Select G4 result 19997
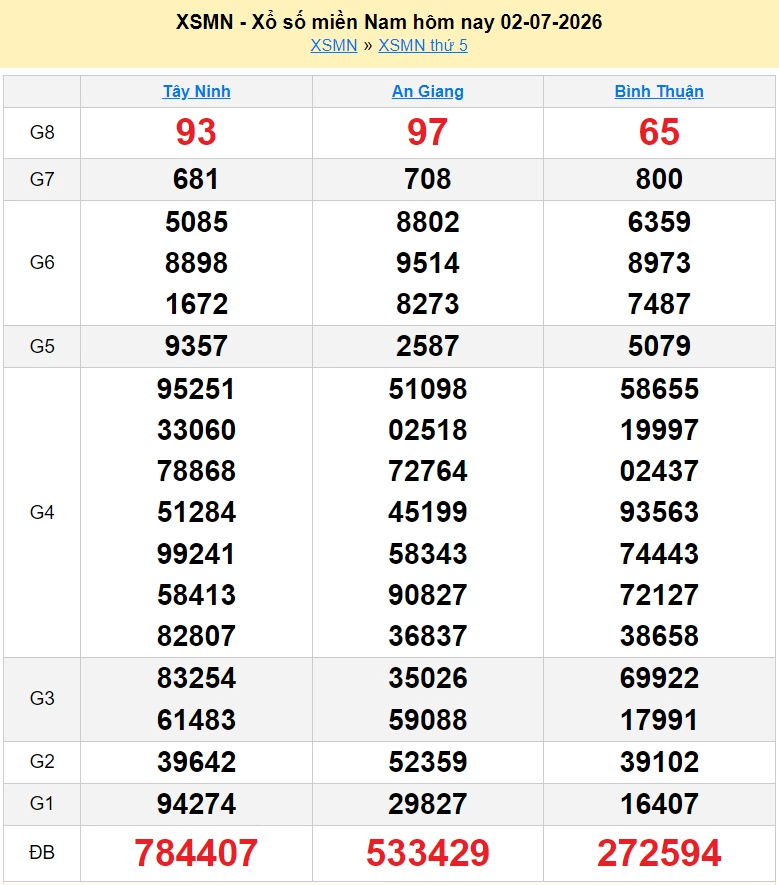 coord(659,430)
